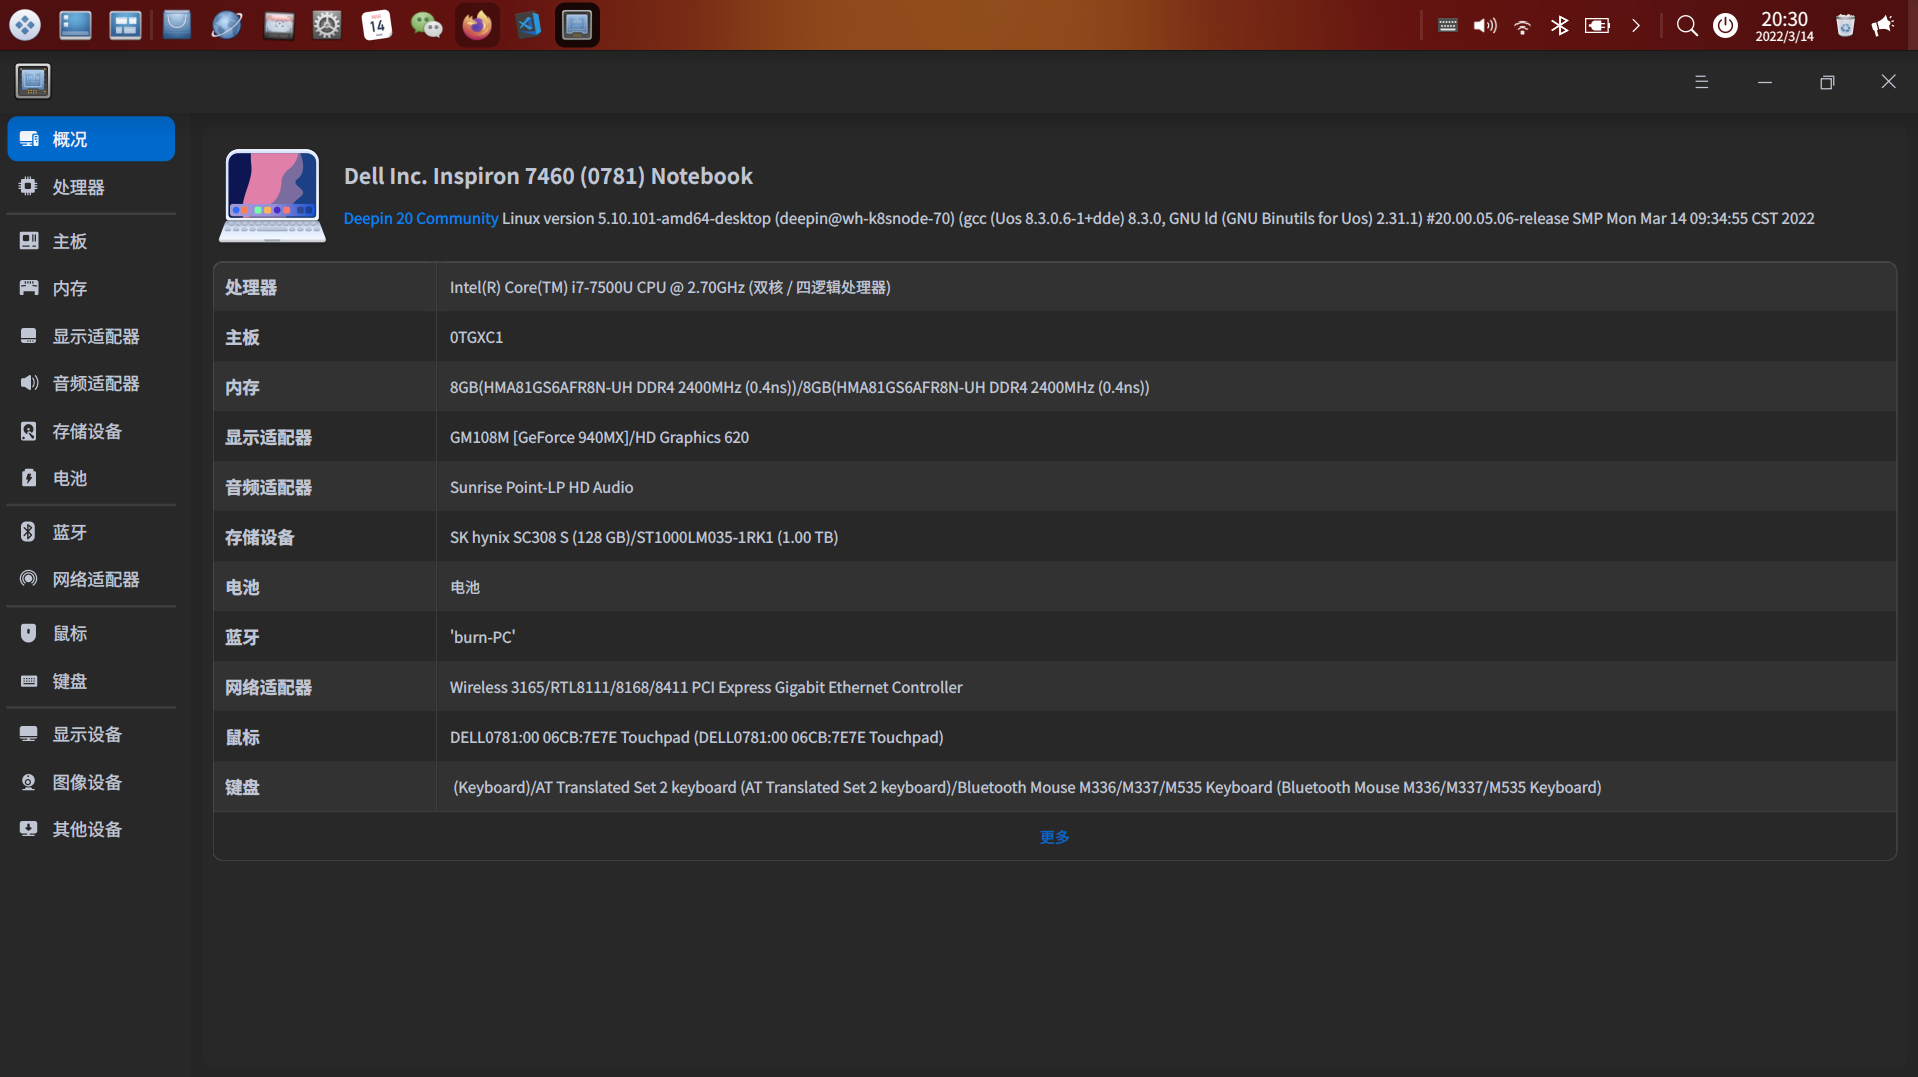1918x1077 pixels.
Task: Open the Deepin 20 Community link
Action: pyautogui.click(x=421, y=218)
